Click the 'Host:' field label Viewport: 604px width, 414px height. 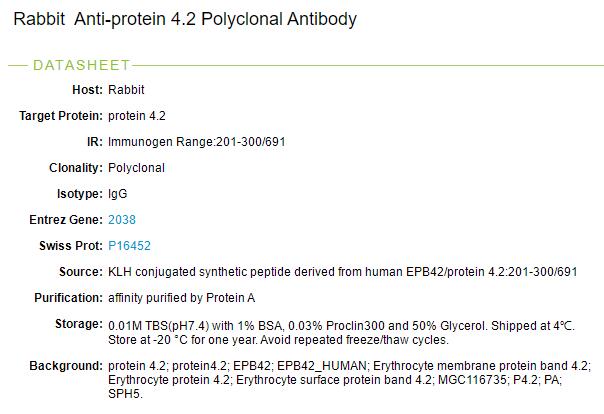tap(86, 90)
